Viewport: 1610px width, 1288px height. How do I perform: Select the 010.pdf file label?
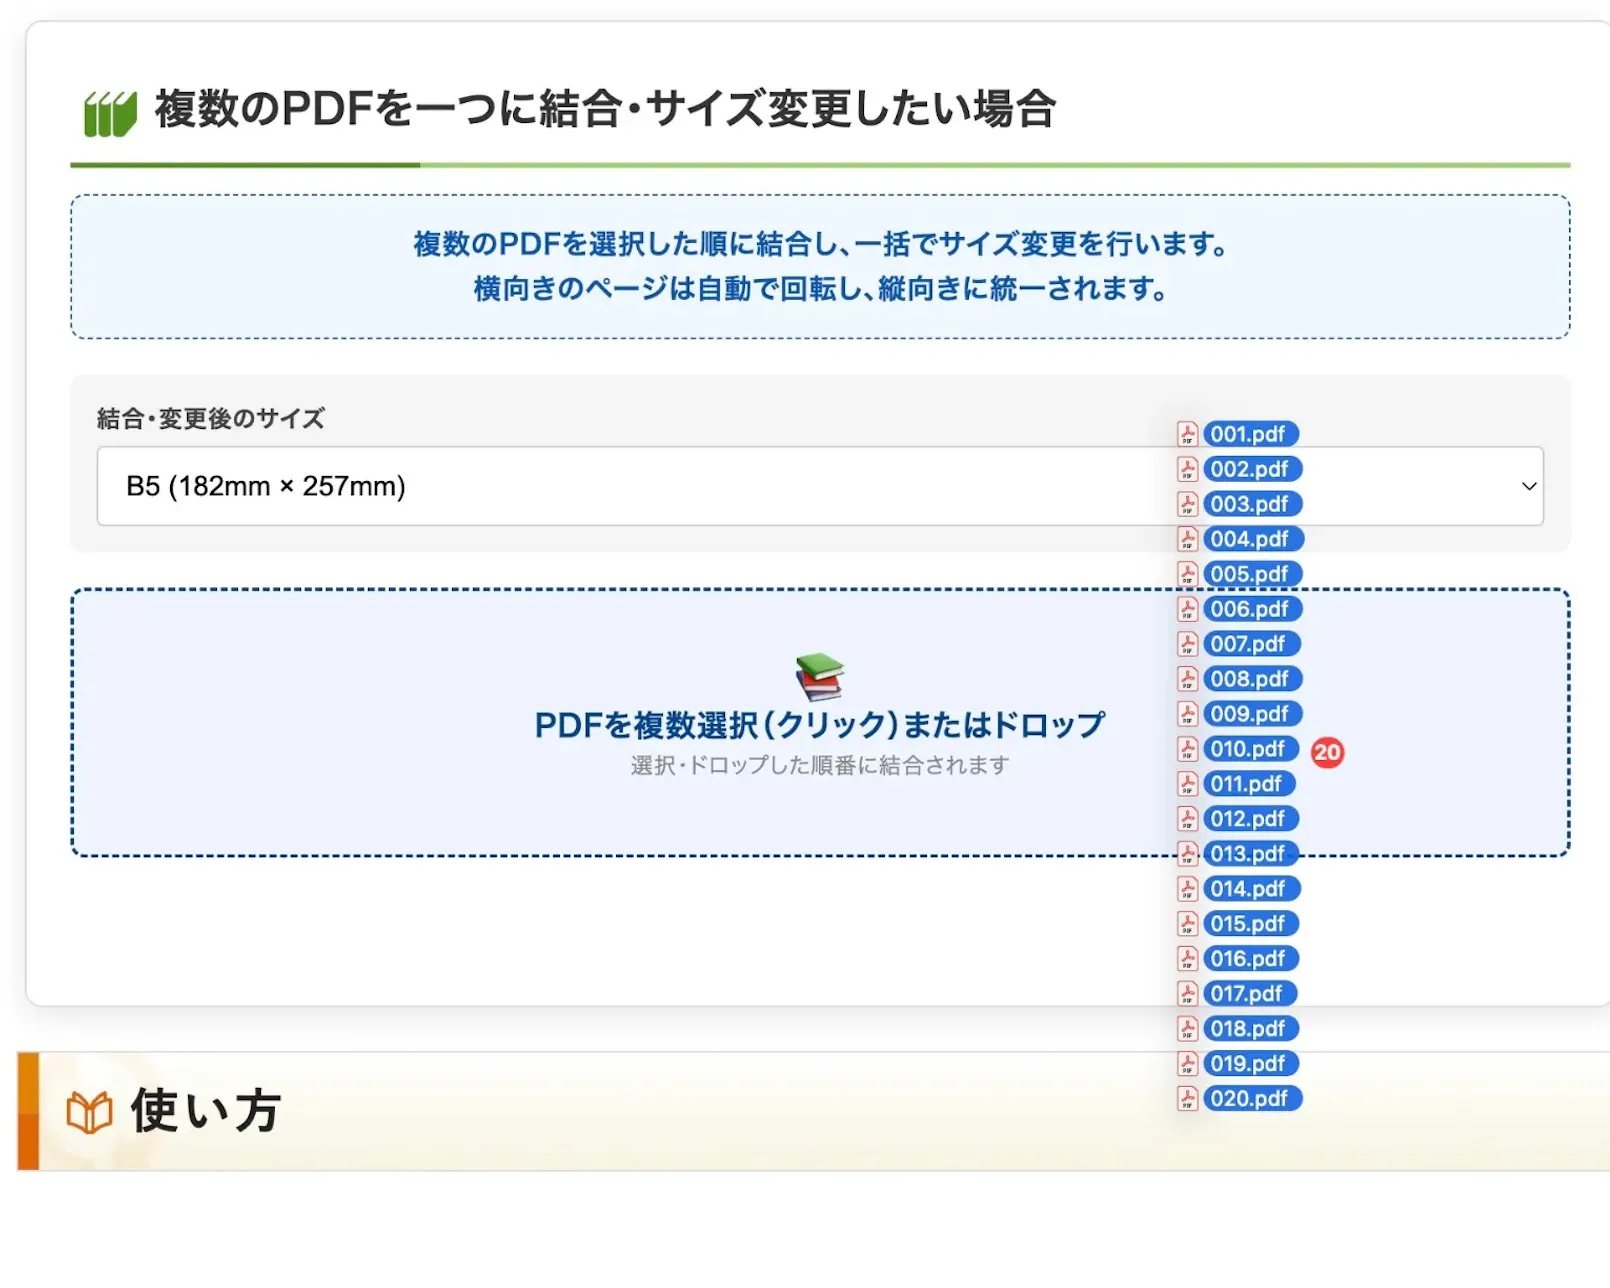pos(1248,749)
